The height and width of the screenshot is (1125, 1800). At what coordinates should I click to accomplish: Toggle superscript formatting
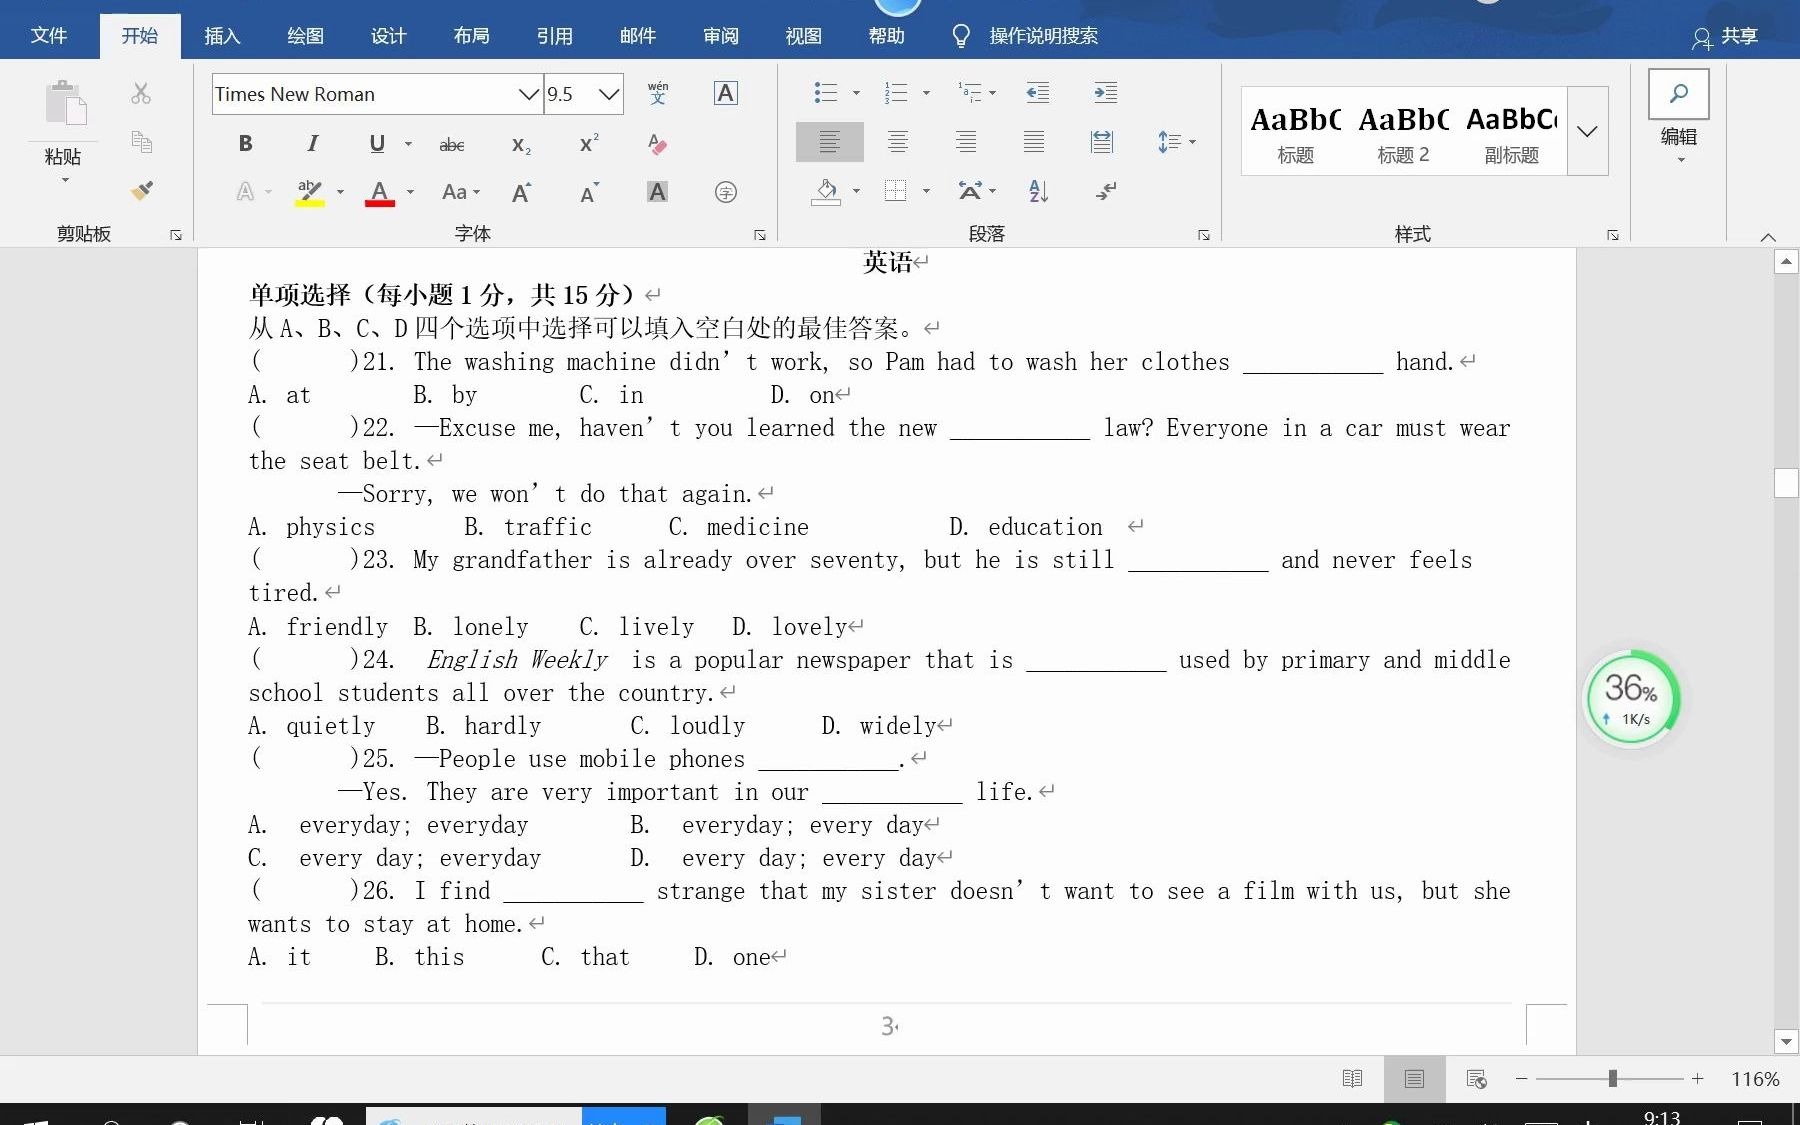click(x=589, y=143)
